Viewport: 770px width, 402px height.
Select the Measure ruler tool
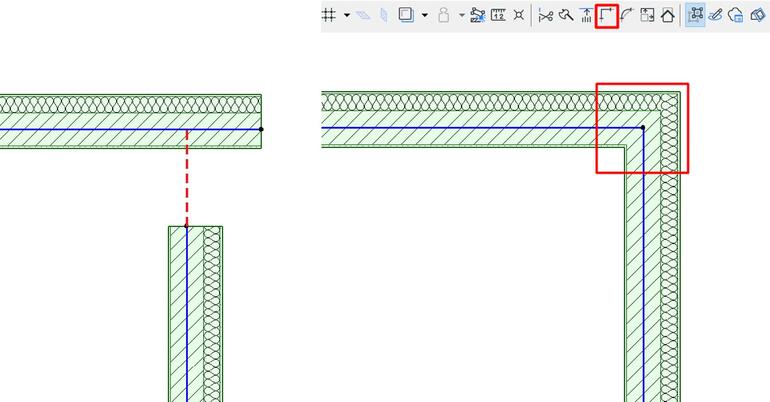coord(498,15)
